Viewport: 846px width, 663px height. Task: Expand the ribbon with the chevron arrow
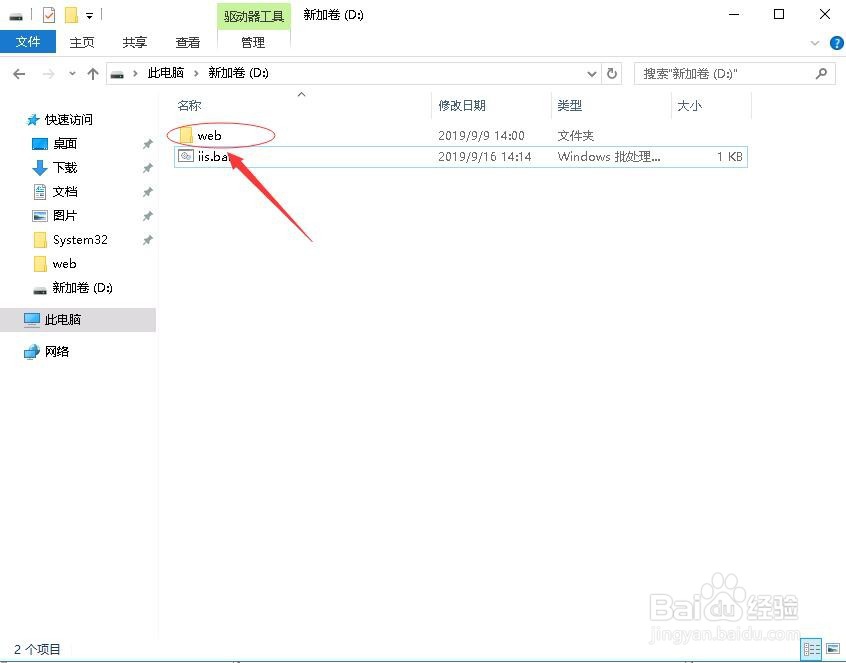[815, 43]
